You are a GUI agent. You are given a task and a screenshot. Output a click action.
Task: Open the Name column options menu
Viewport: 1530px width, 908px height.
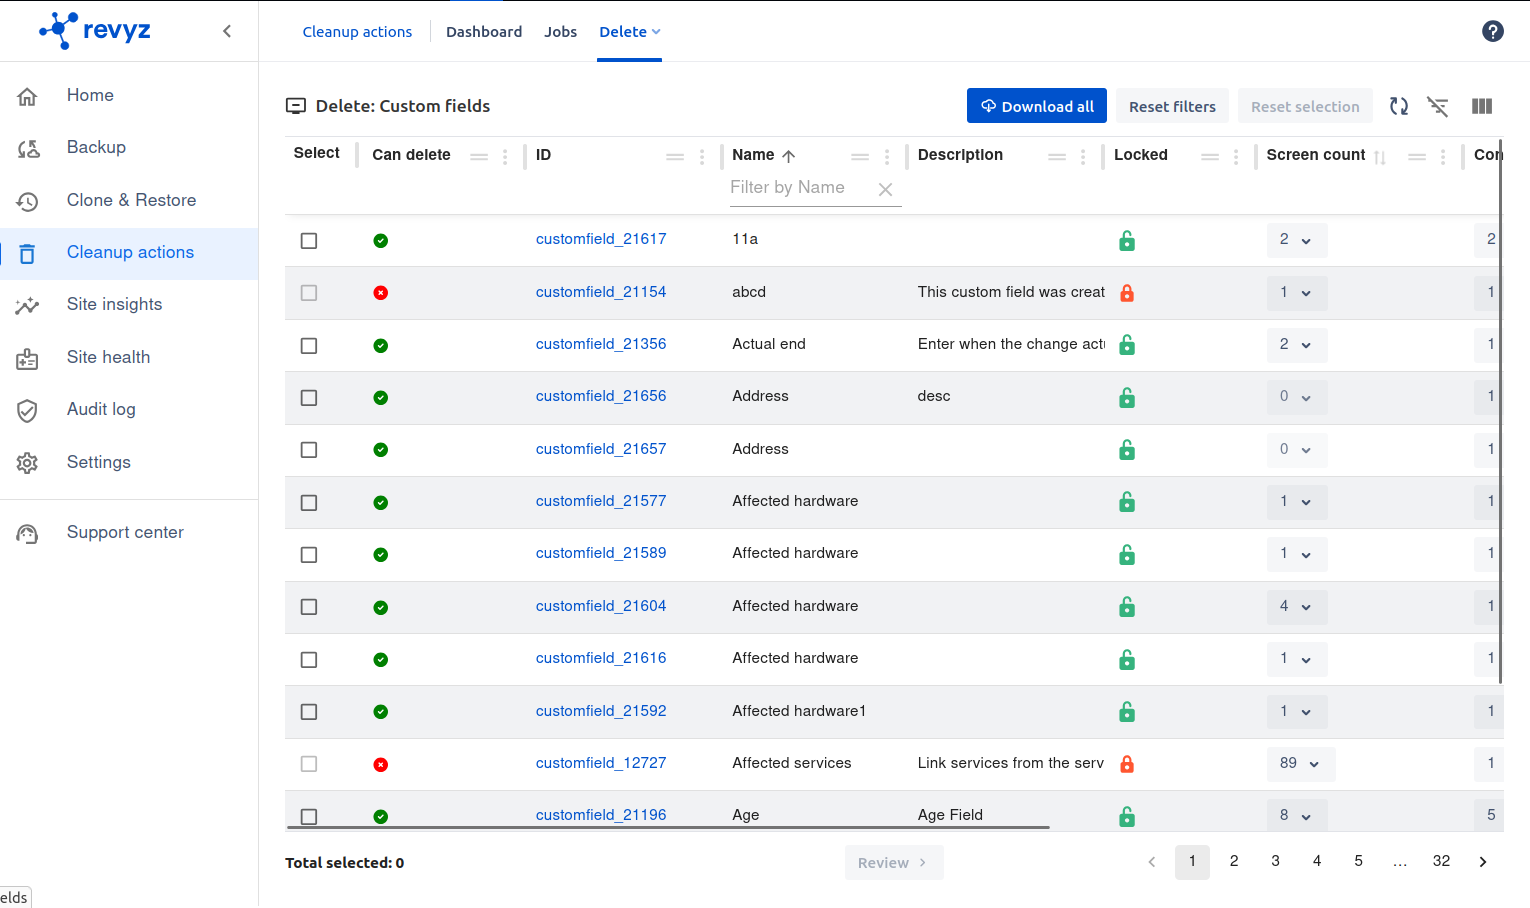click(887, 157)
